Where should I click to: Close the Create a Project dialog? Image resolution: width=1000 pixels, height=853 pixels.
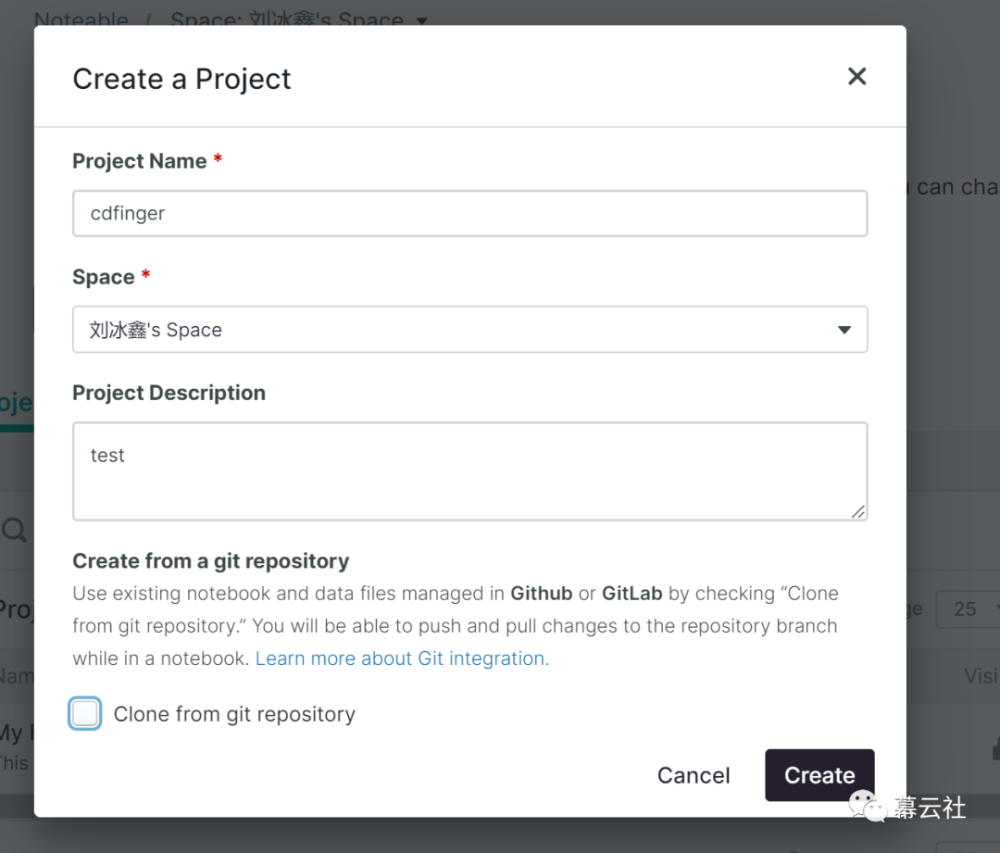click(857, 77)
